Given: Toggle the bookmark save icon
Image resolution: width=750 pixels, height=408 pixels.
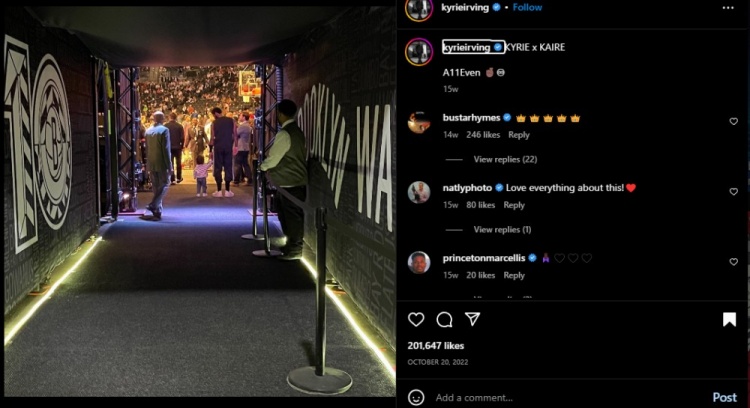Looking at the screenshot, I should (x=729, y=319).
